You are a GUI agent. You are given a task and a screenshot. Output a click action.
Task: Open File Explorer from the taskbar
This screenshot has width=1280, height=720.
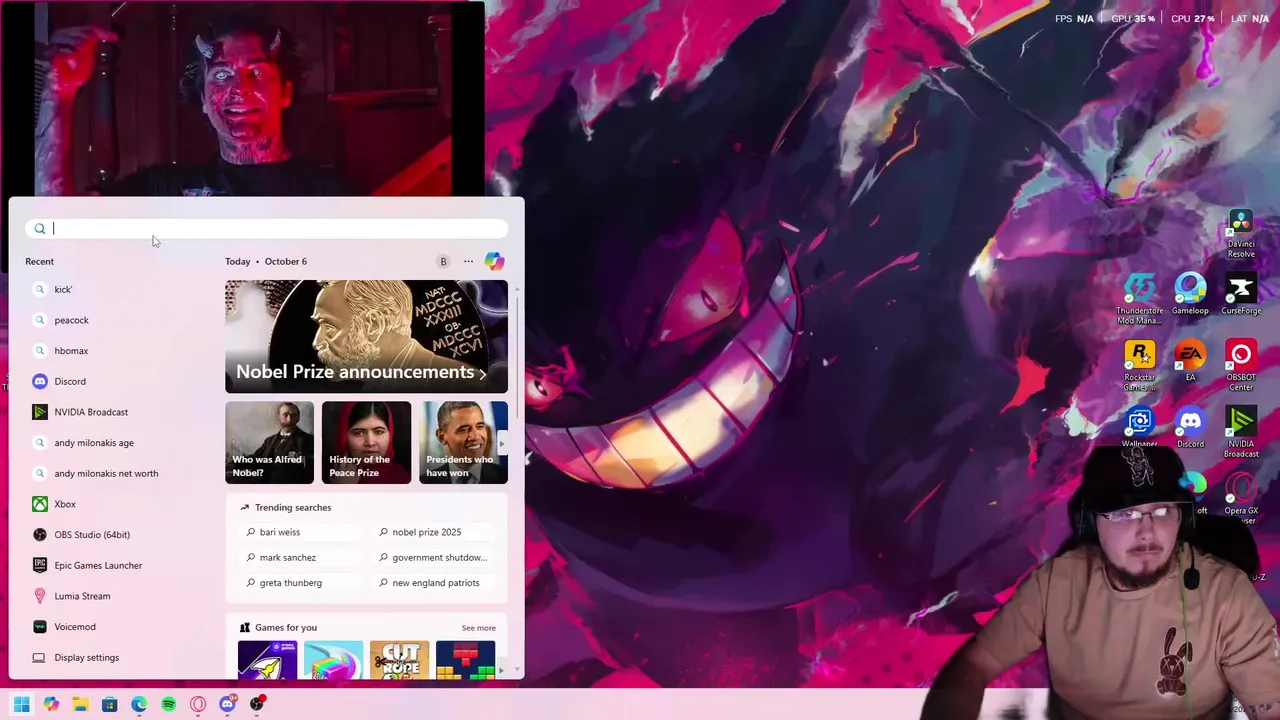(80, 704)
